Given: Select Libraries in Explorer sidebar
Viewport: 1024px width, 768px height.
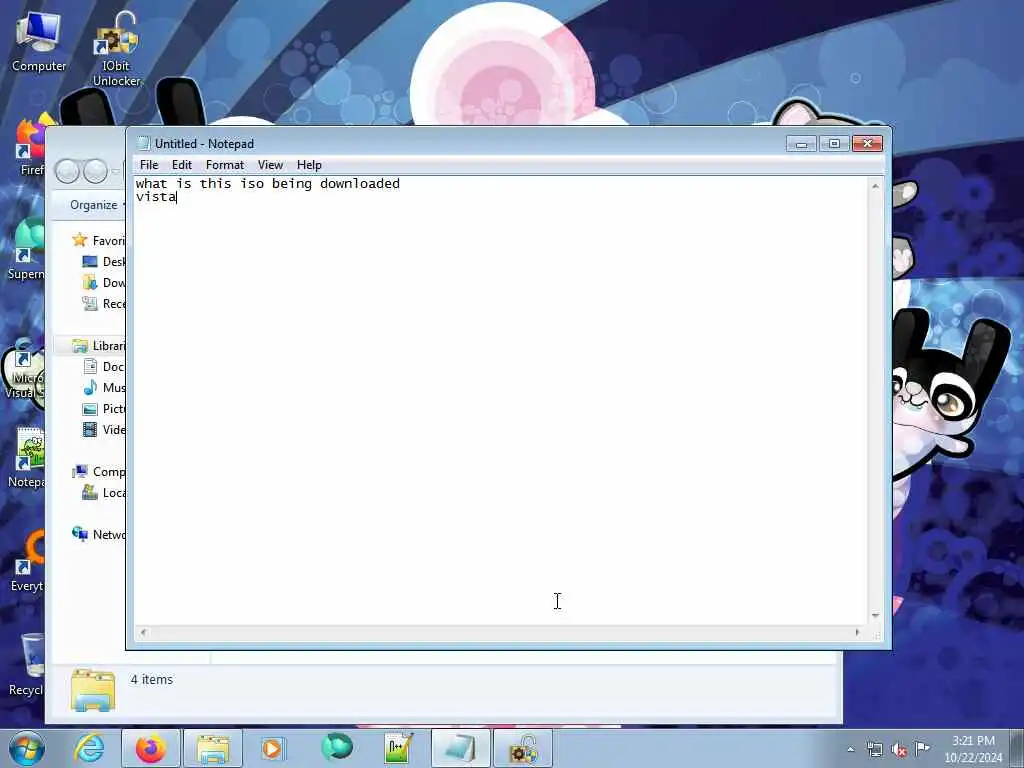Looking at the screenshot, I should (x=98, y=345).
